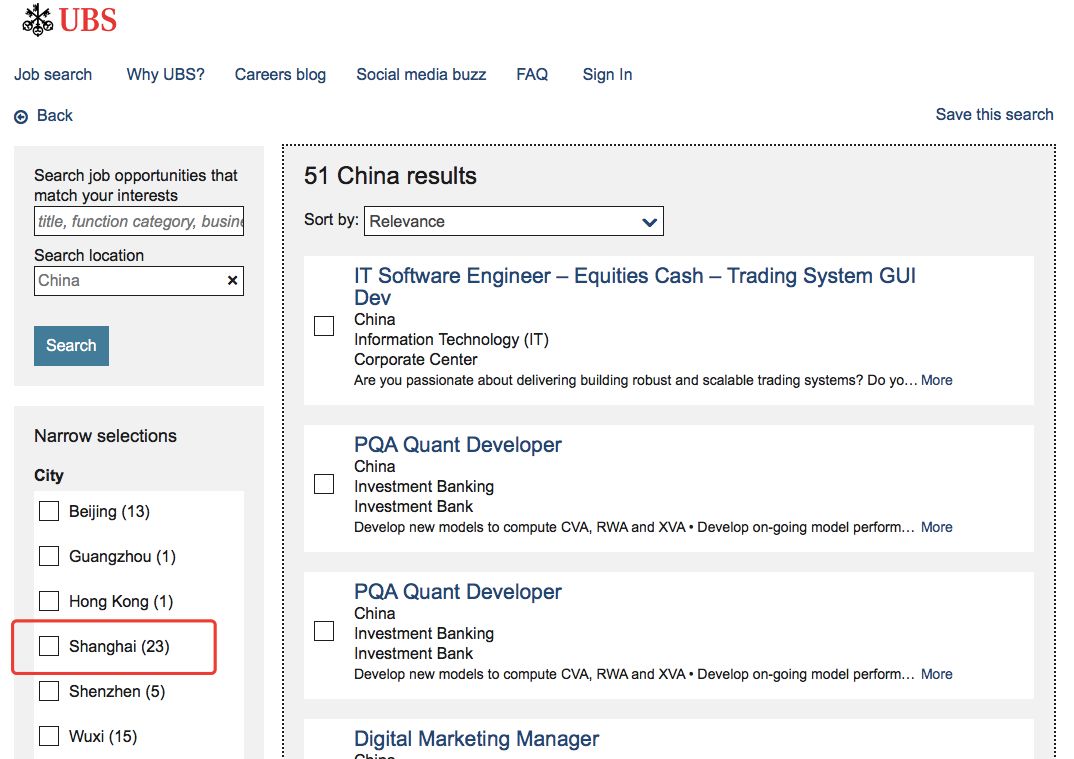Check the Wuxi (15) city filter
The image size is (1074, 759).
click(x=49, y=736)
